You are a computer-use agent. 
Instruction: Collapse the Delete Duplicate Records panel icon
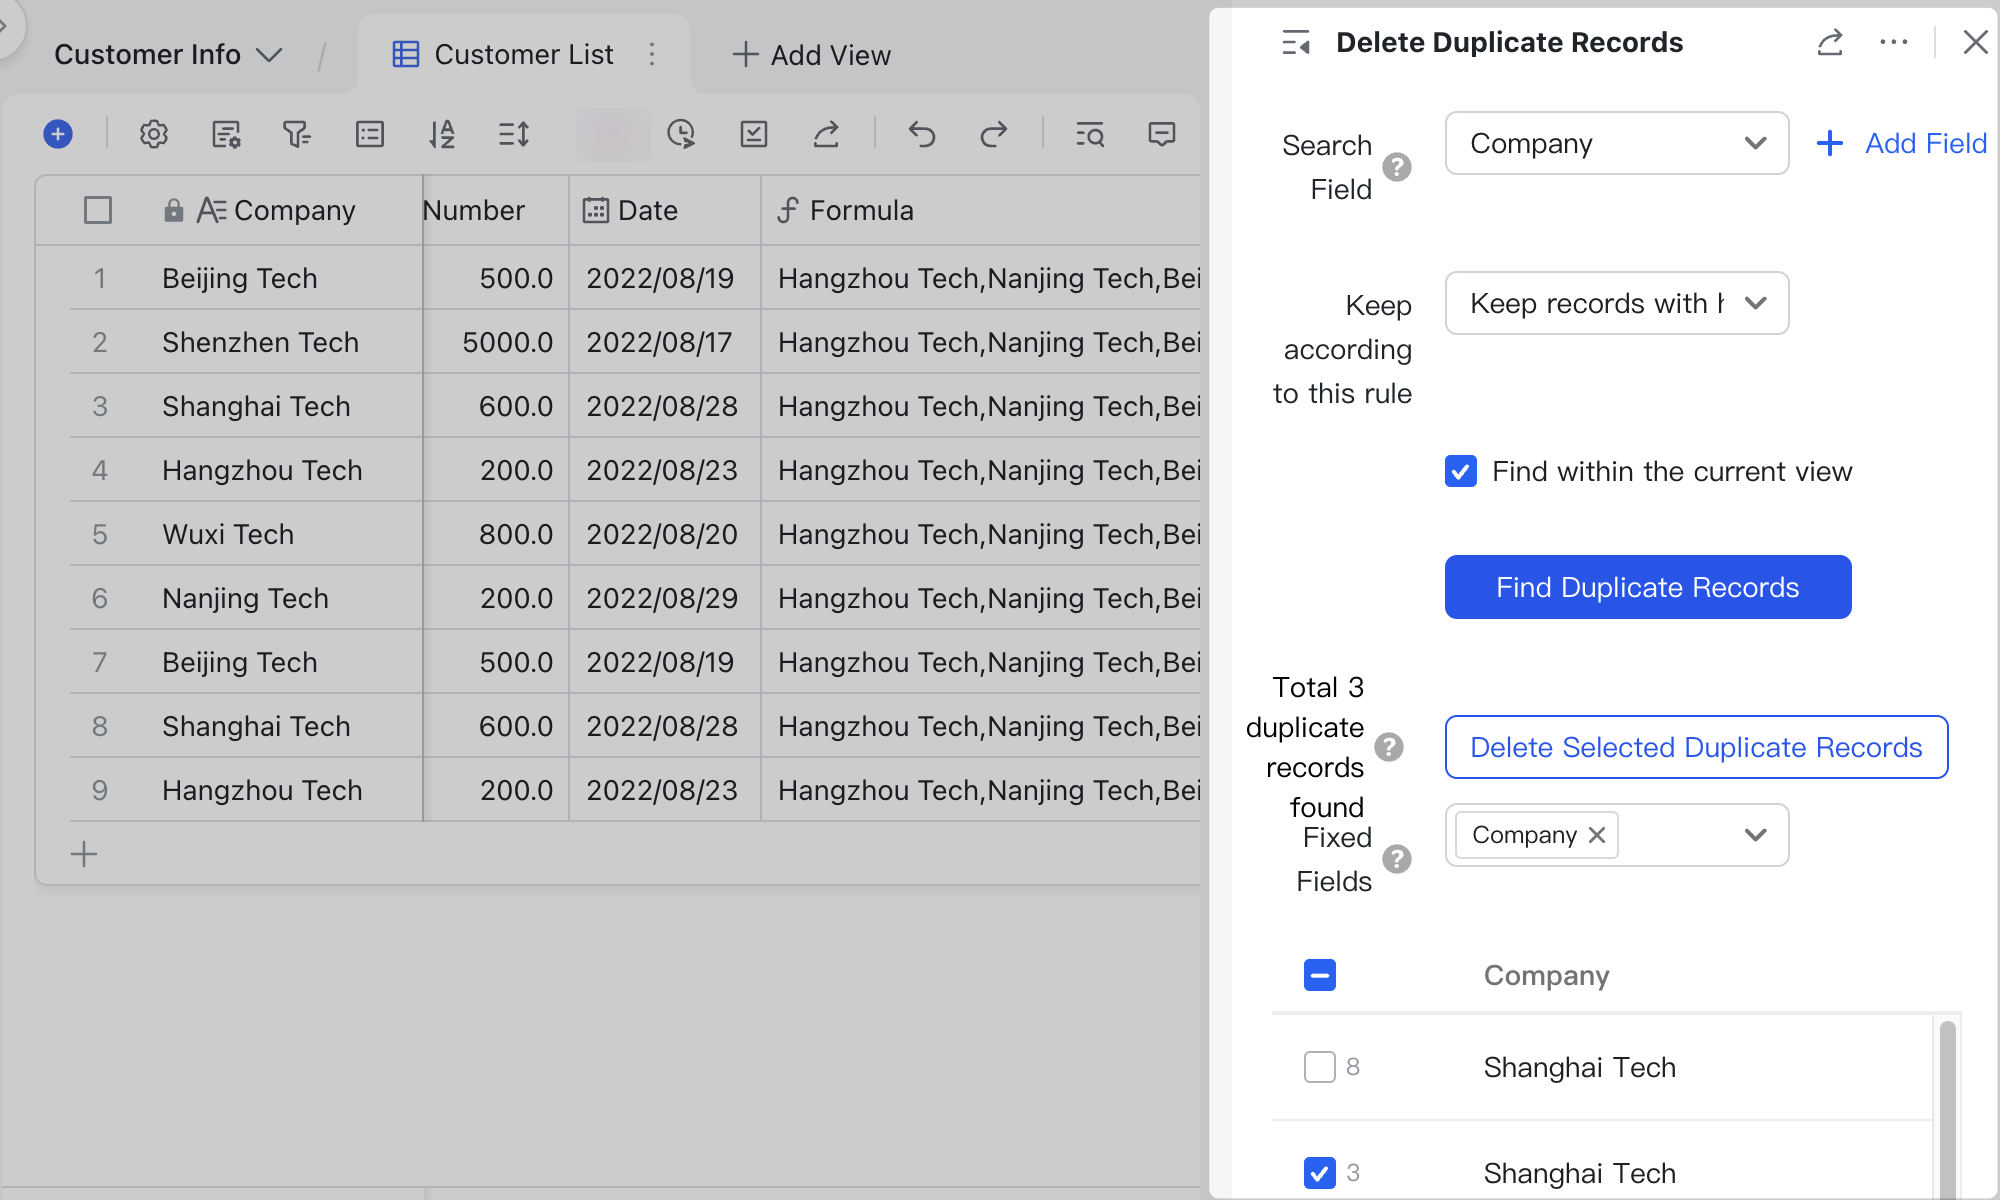(1296, 42)
